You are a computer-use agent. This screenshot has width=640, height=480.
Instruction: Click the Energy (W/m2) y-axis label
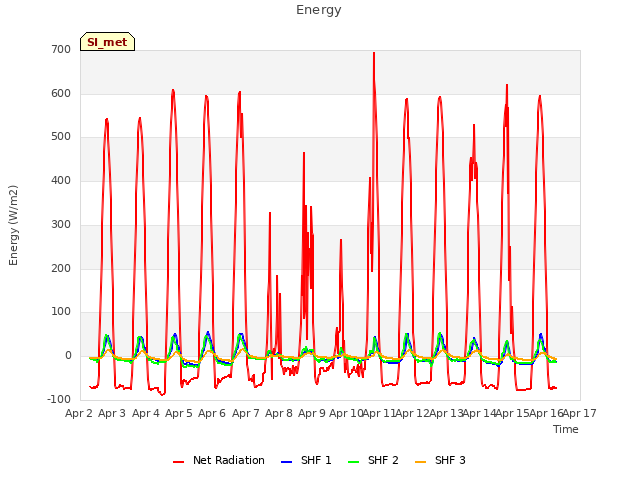[x=13, y=225]
